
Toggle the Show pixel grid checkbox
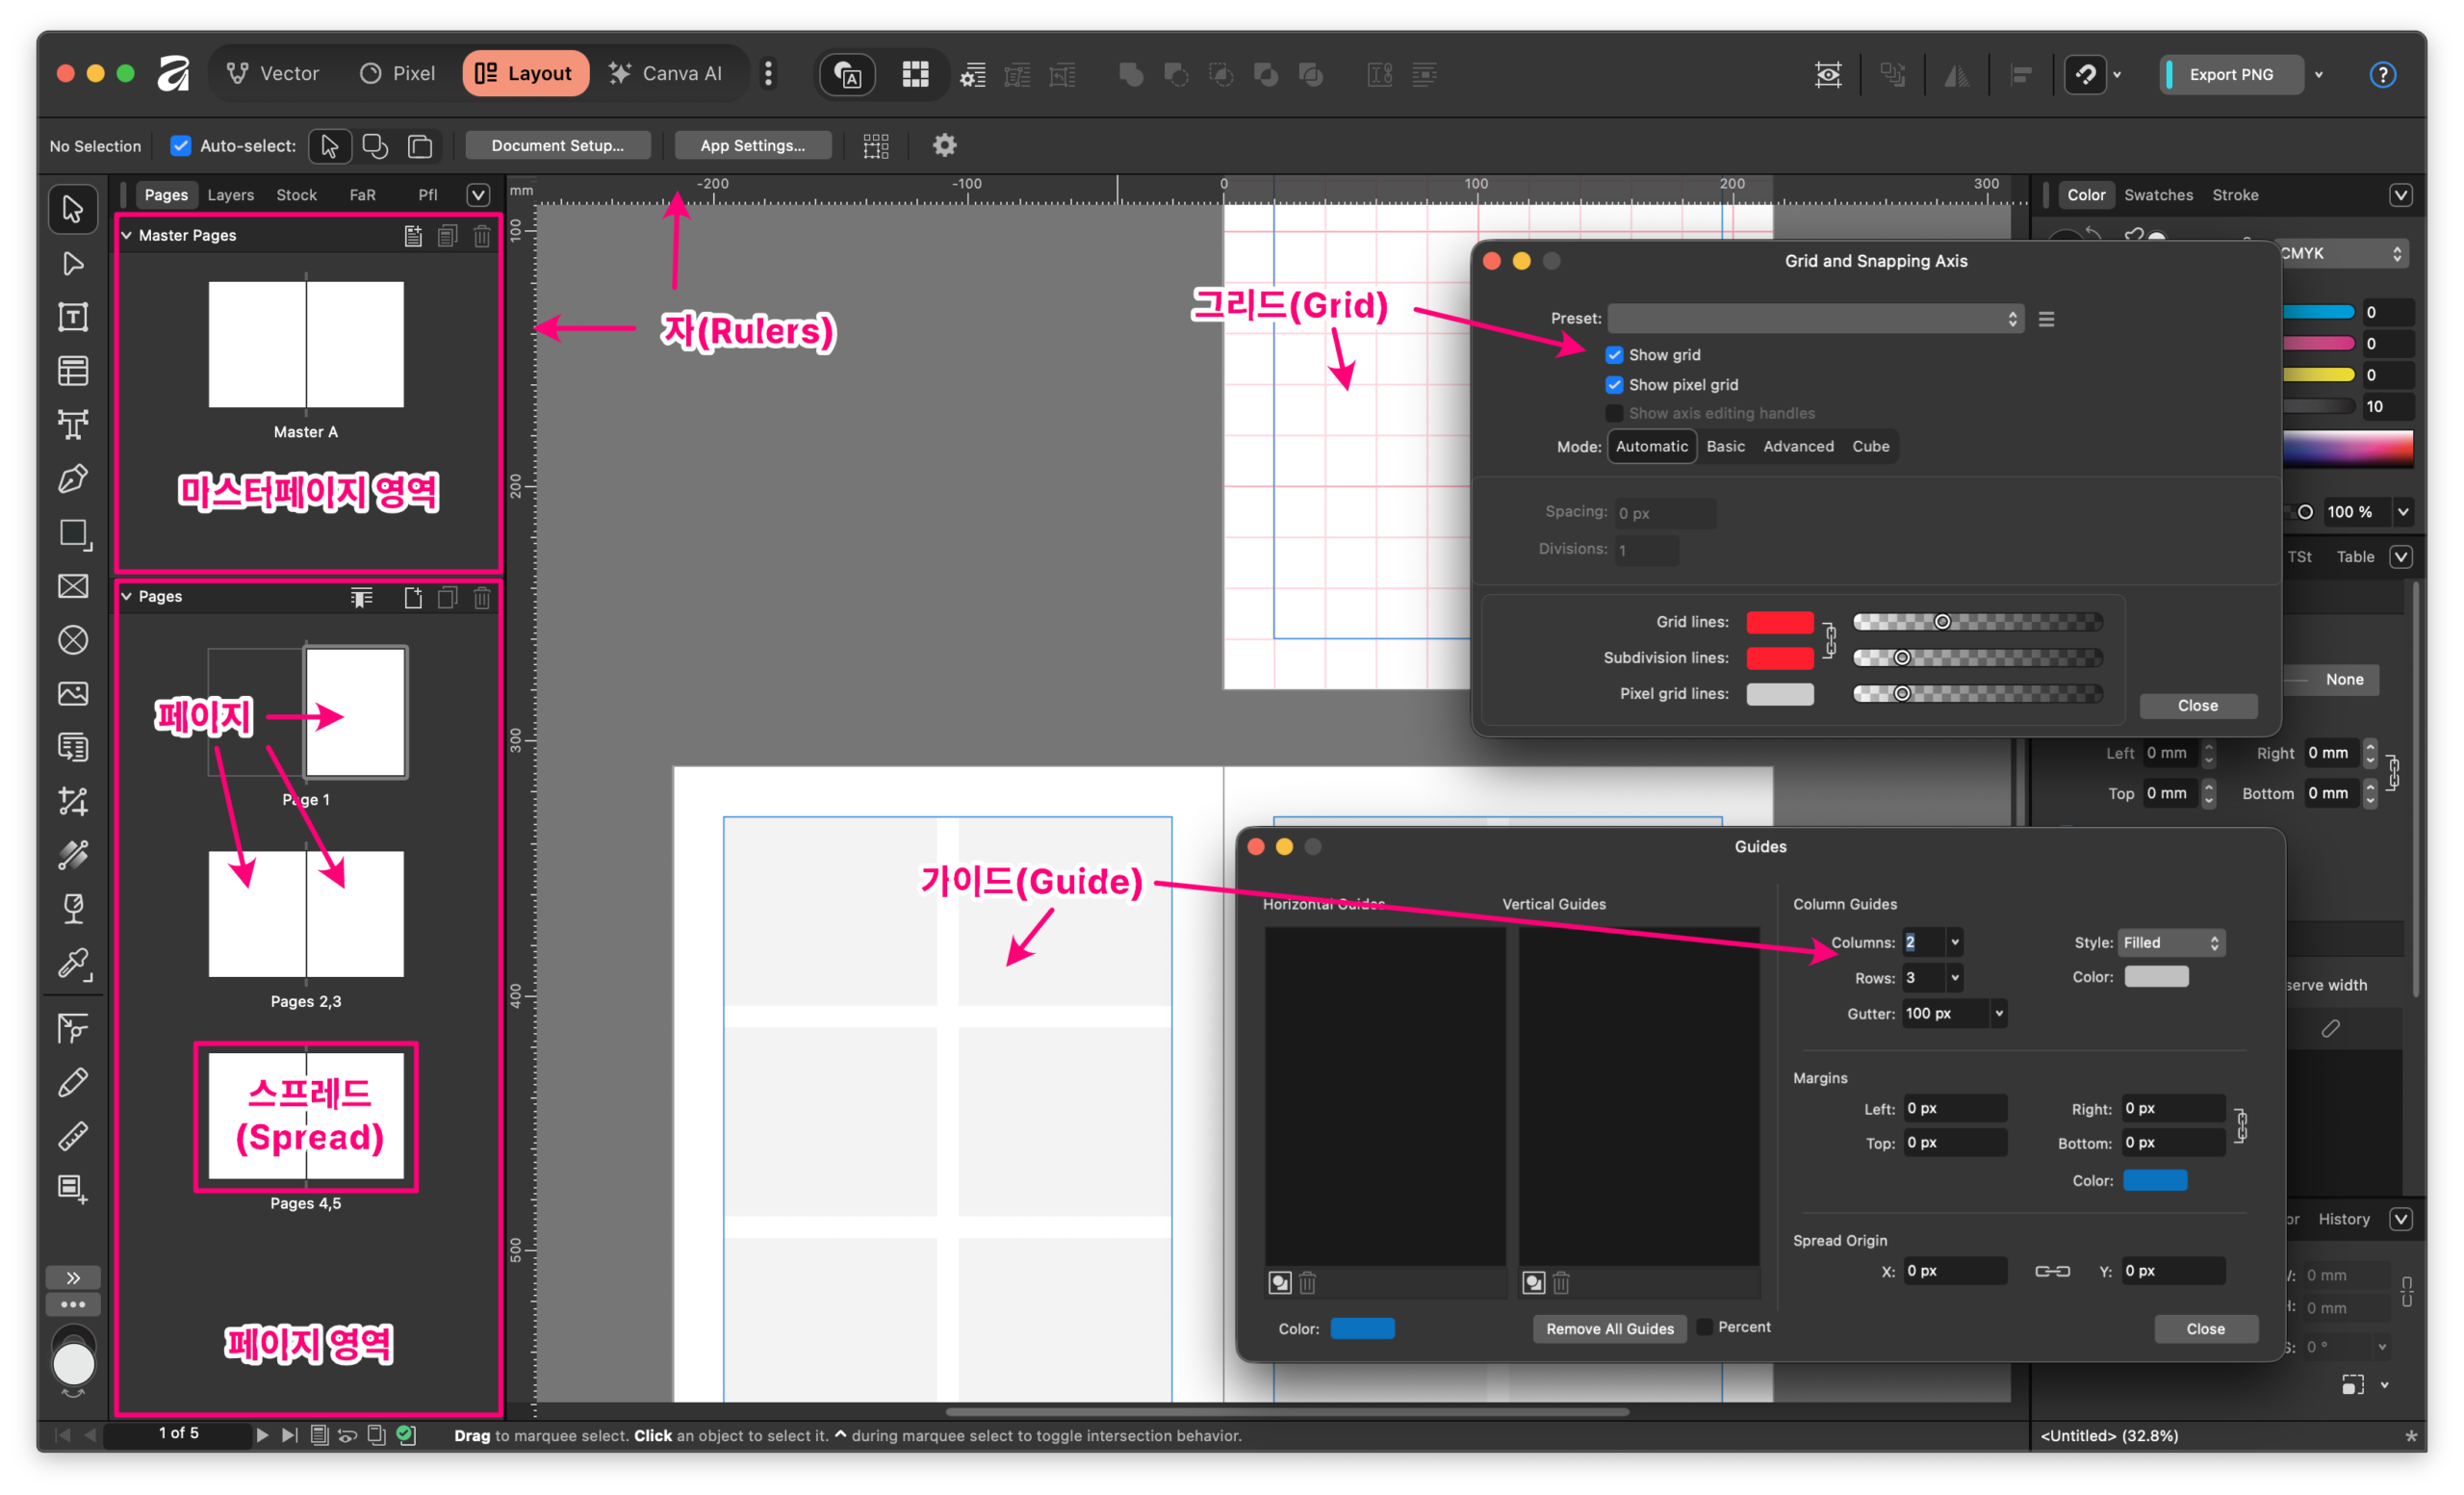[x=1614, y=385]
